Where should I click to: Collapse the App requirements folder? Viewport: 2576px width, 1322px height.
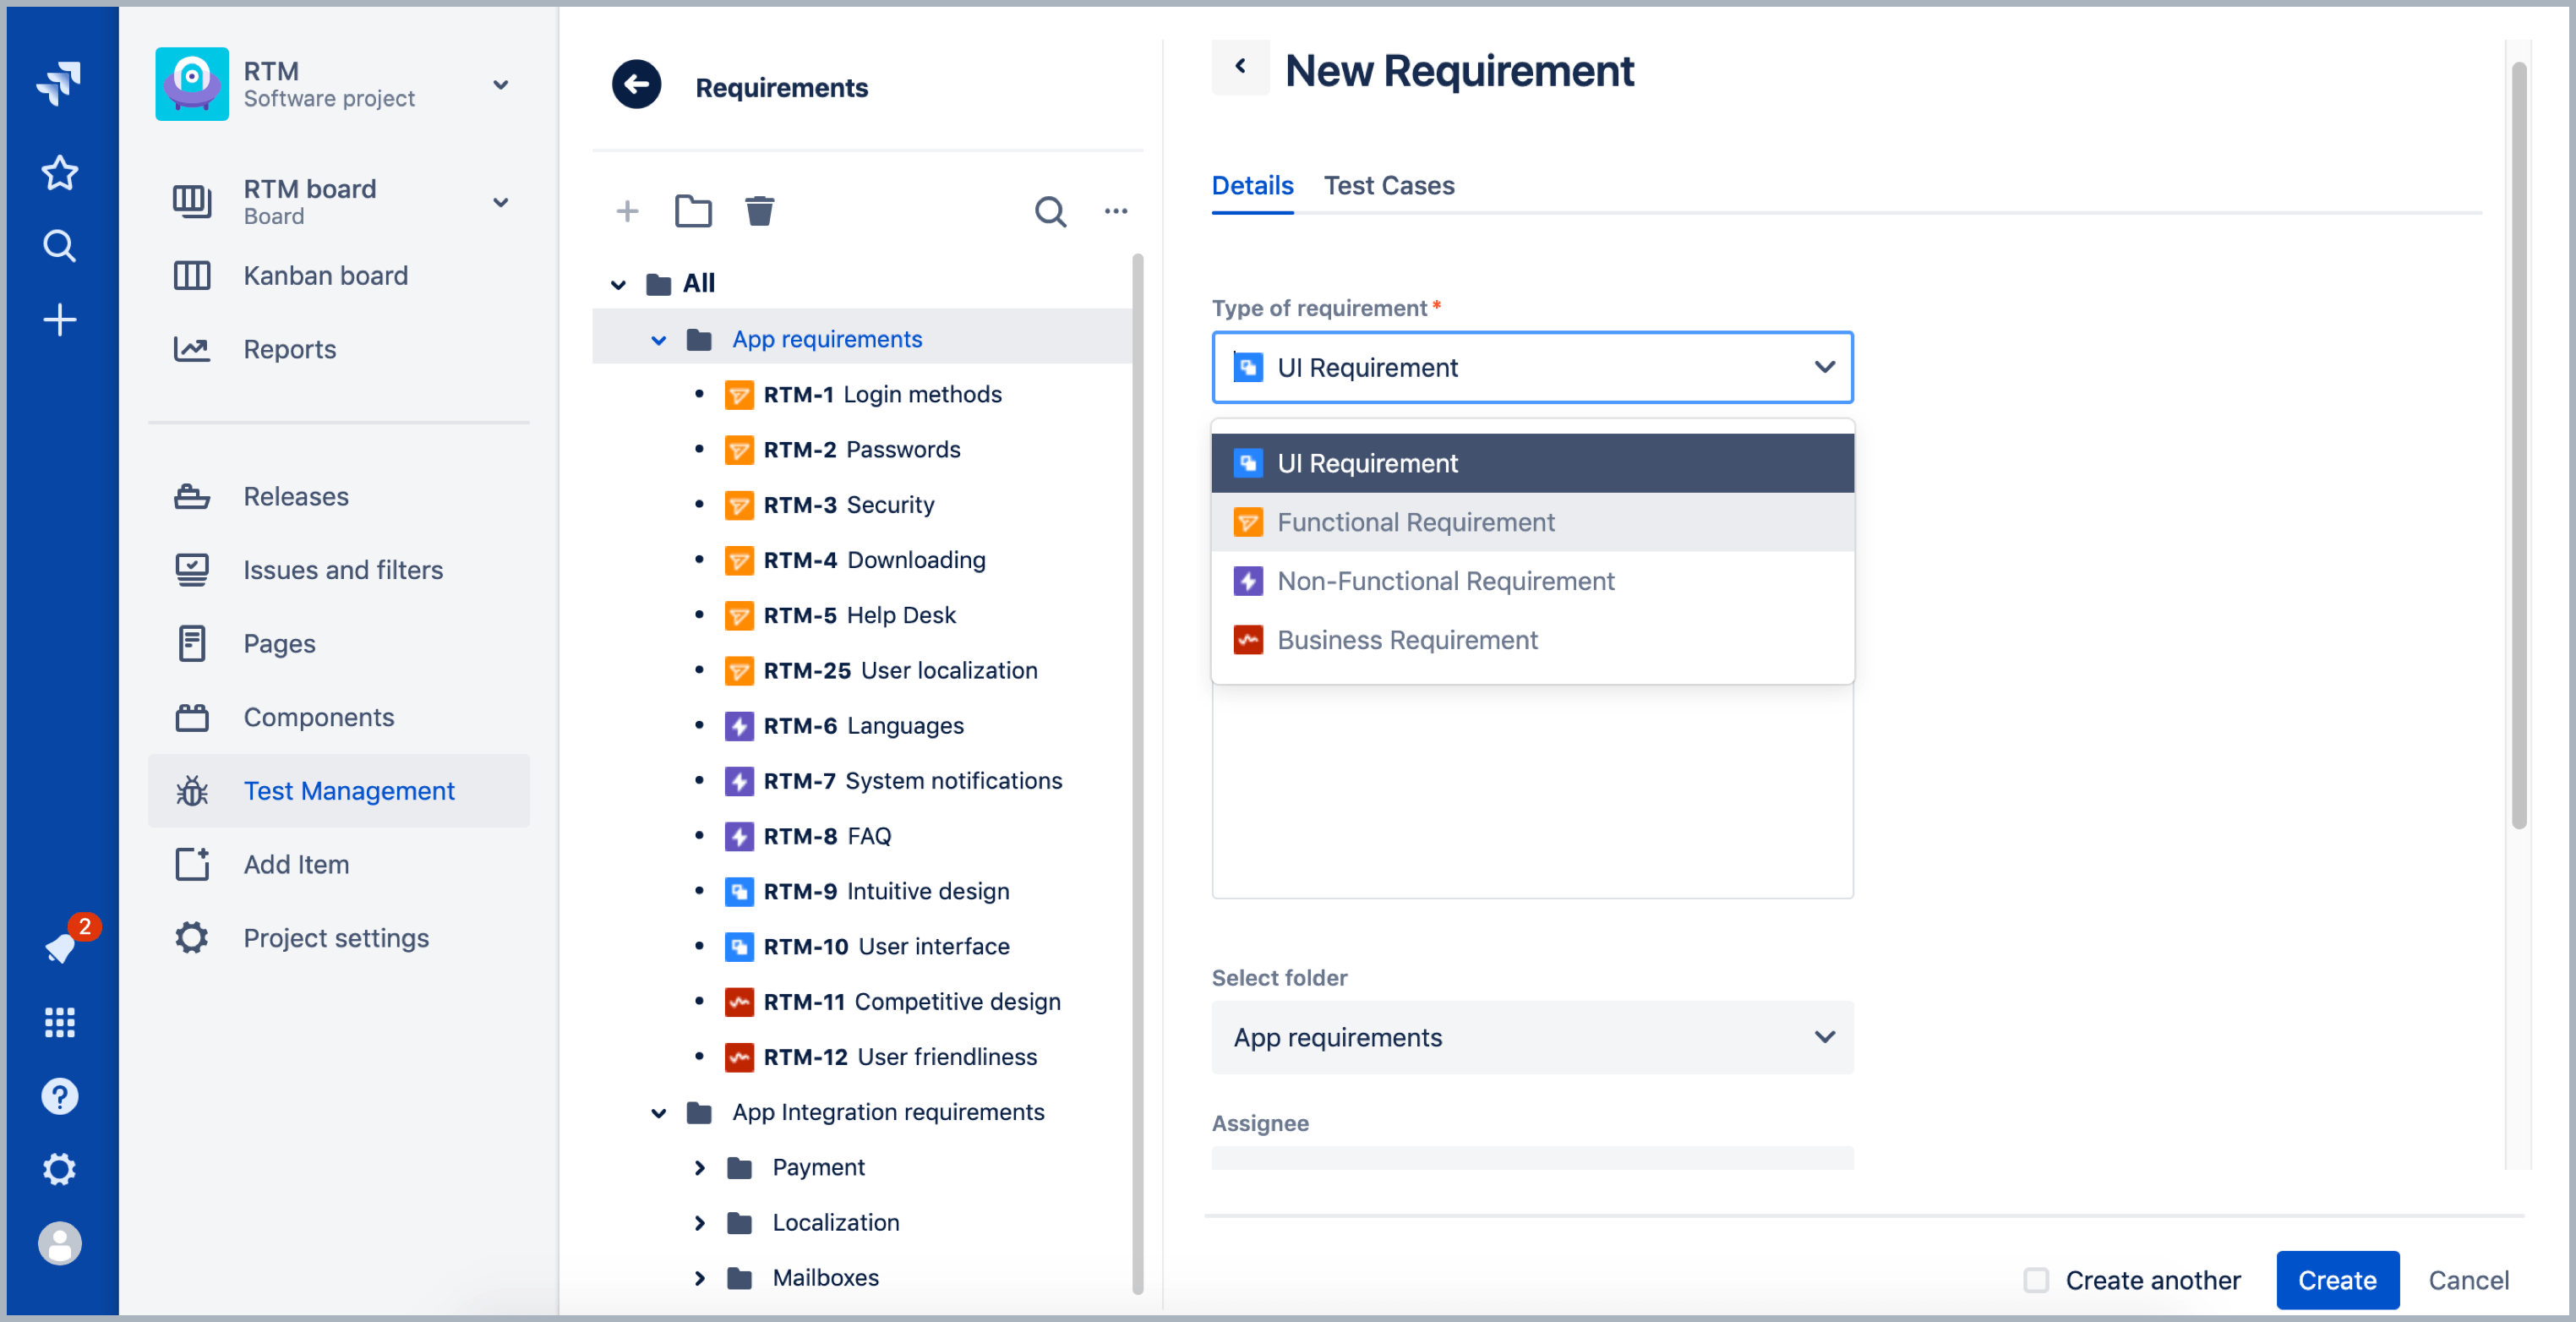(x=658, y=339)
